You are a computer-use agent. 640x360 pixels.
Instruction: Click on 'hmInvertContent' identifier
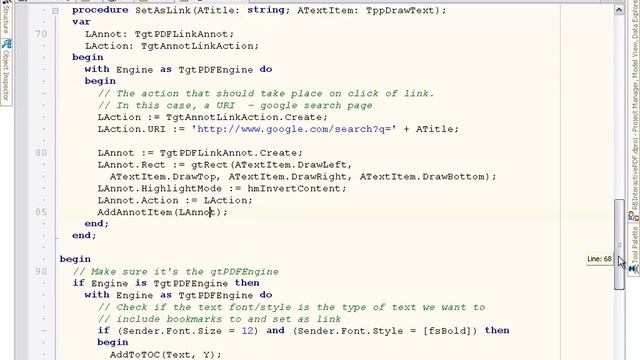[294, 188]
